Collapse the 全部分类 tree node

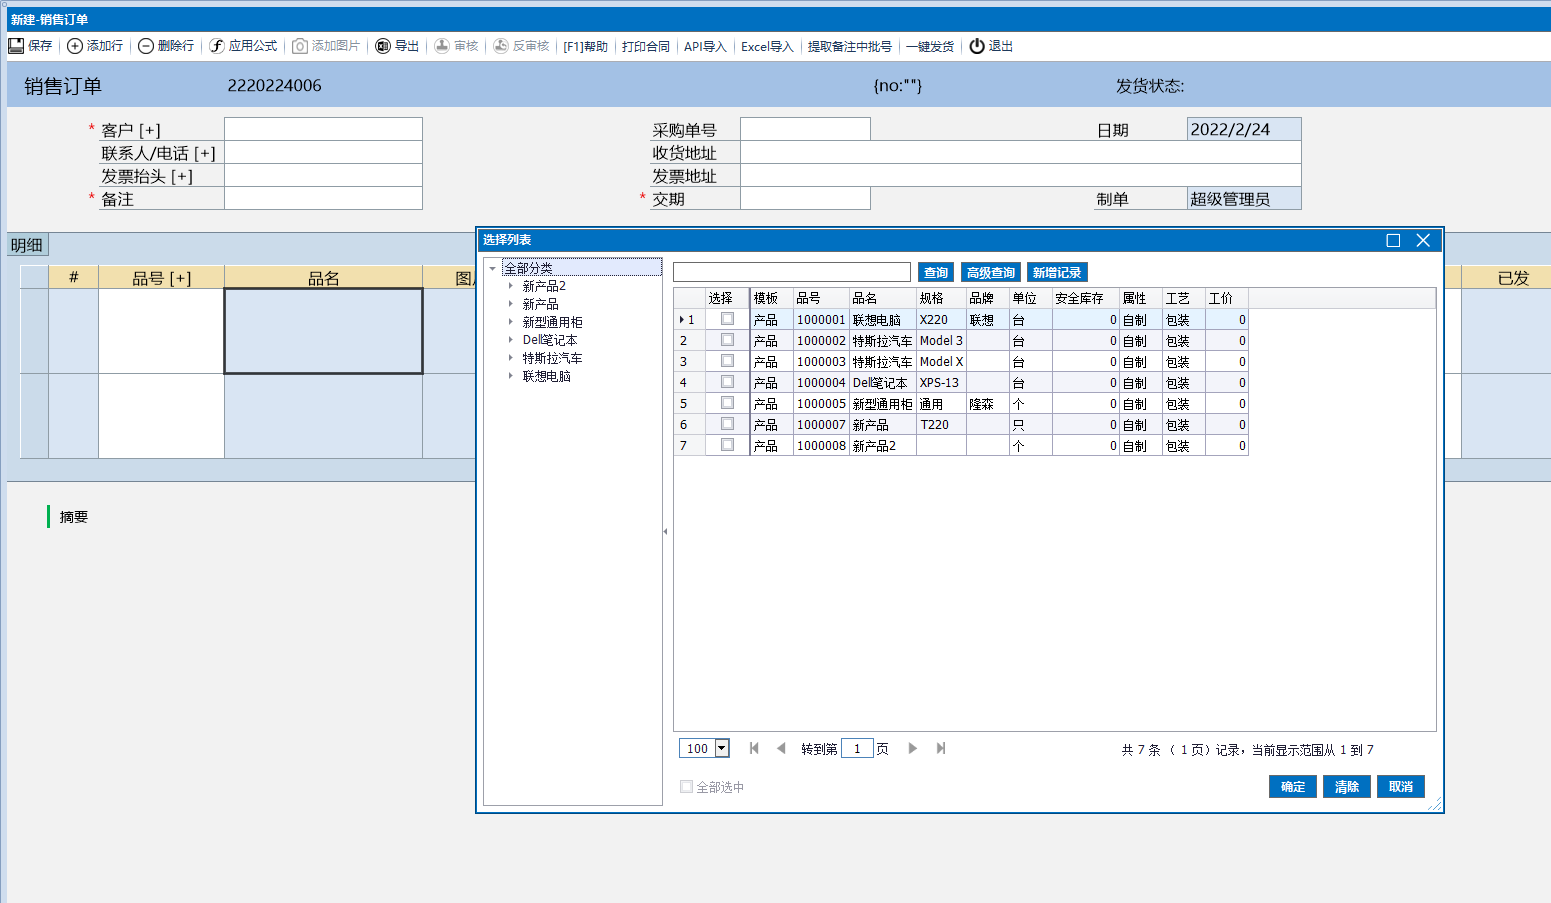point(492,268)
